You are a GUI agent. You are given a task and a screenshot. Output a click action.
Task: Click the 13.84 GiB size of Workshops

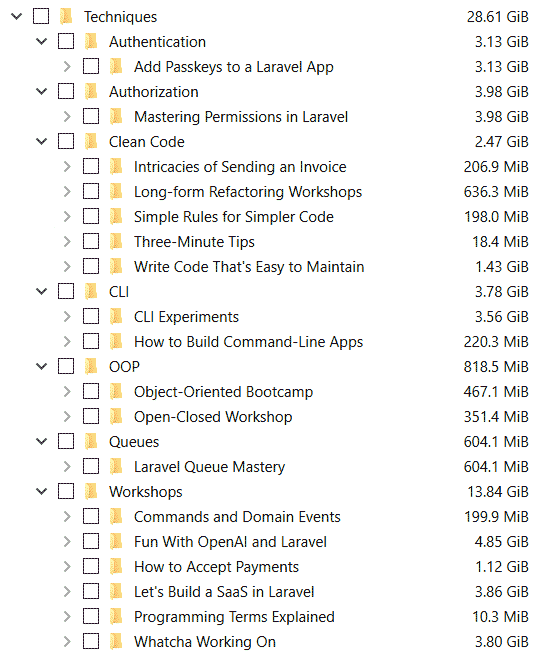(498, 492)
